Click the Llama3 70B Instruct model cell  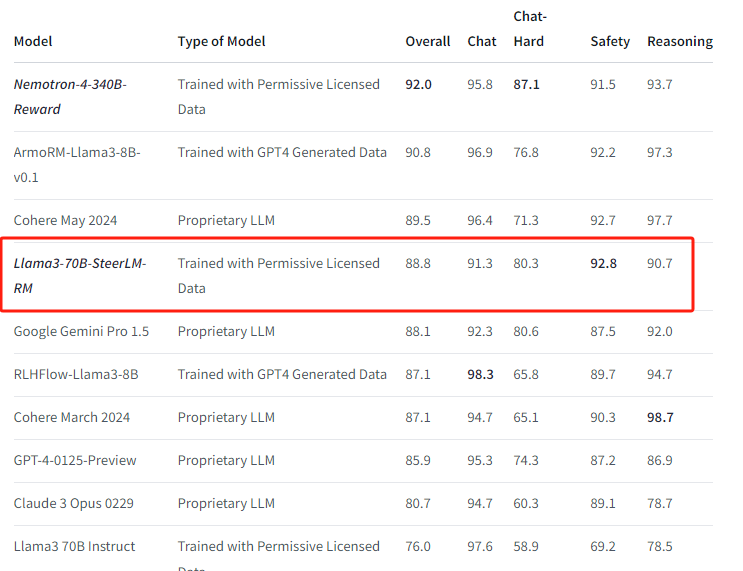point(74,546)
